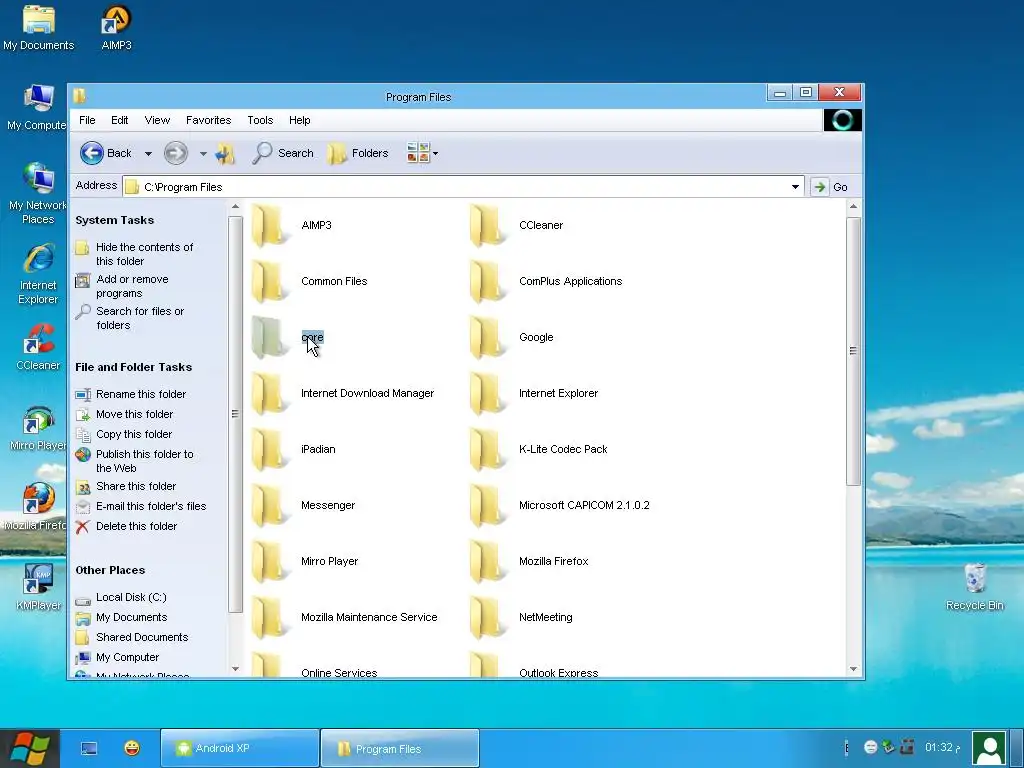Click file list scrollbar up arrow

pos(853,206)
